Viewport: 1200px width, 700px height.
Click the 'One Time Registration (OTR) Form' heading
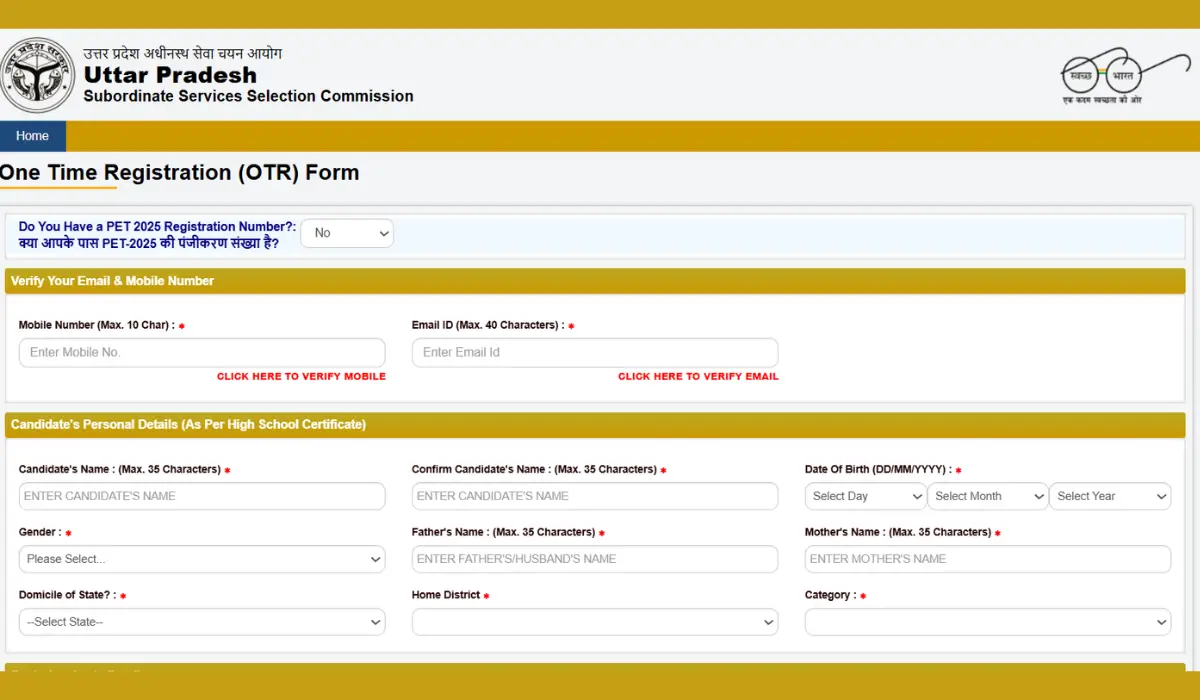(x=179, y=172)
